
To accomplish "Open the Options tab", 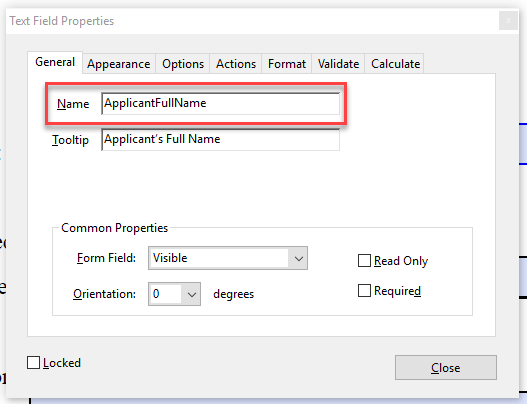I will 183,64.
